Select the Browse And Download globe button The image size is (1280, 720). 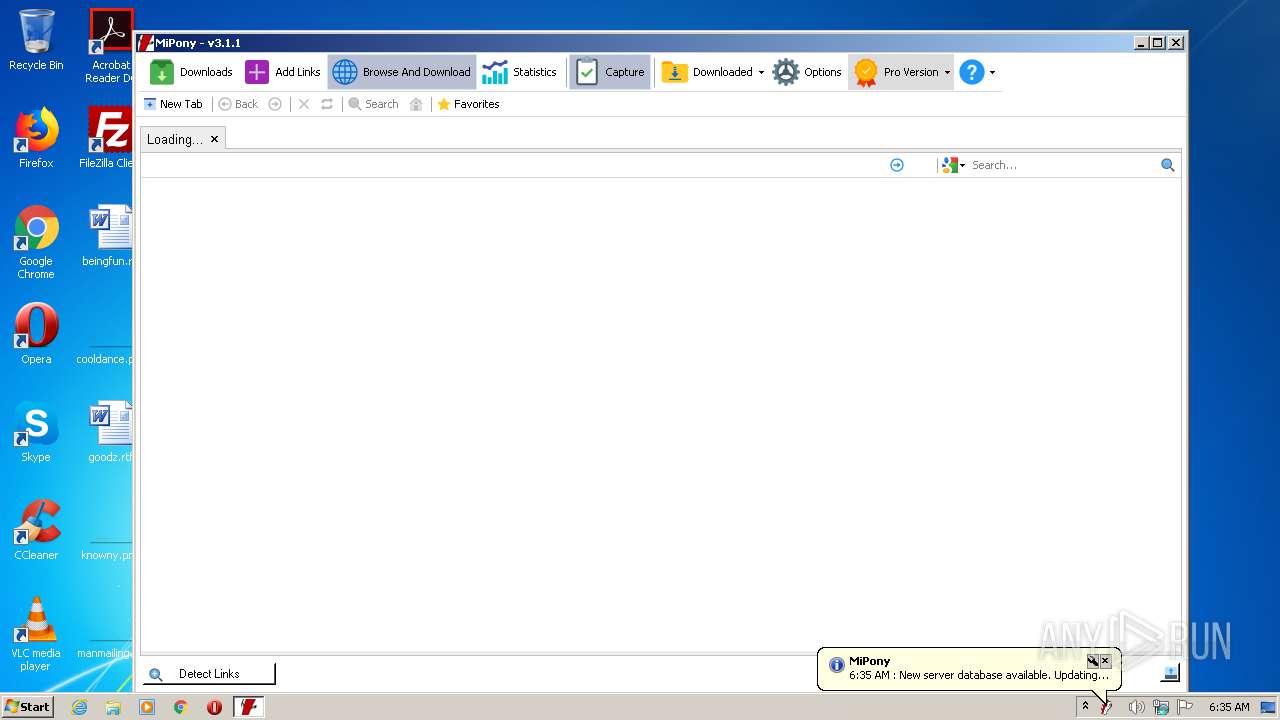coord(402,72)
